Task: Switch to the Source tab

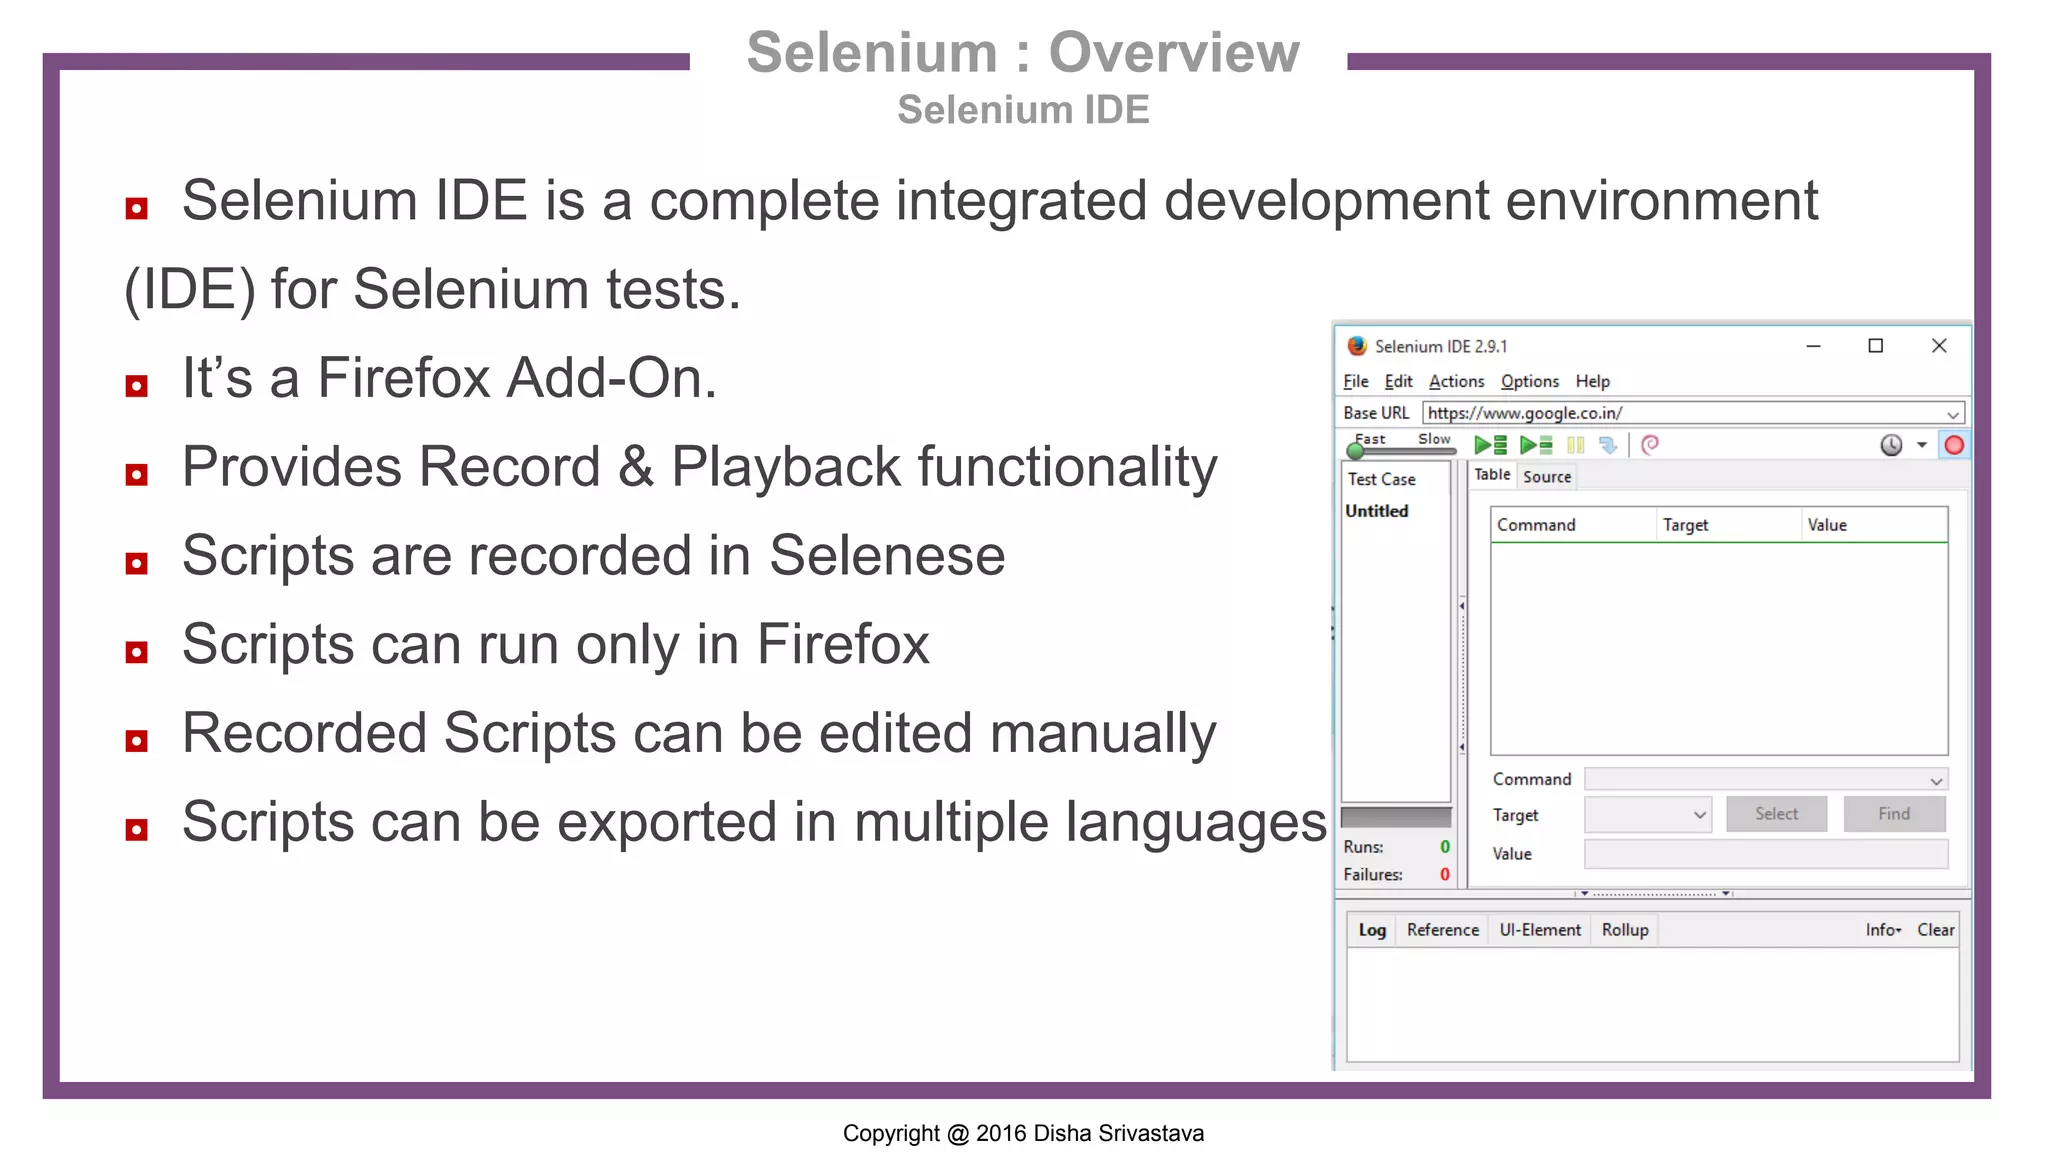Action: click(1547, 477)
